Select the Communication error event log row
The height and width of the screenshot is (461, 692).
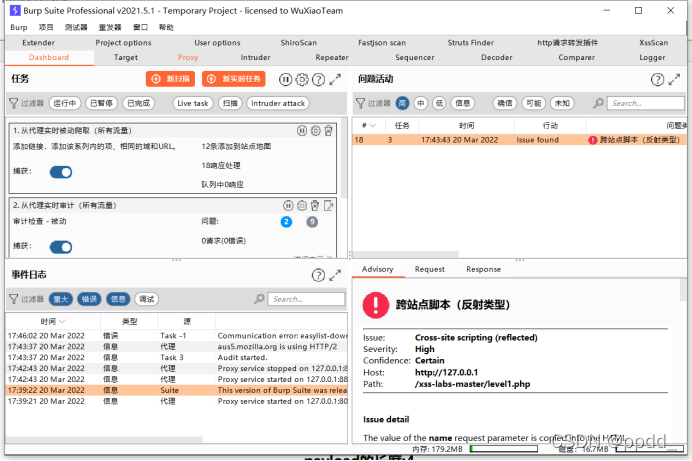coord(177,336)
